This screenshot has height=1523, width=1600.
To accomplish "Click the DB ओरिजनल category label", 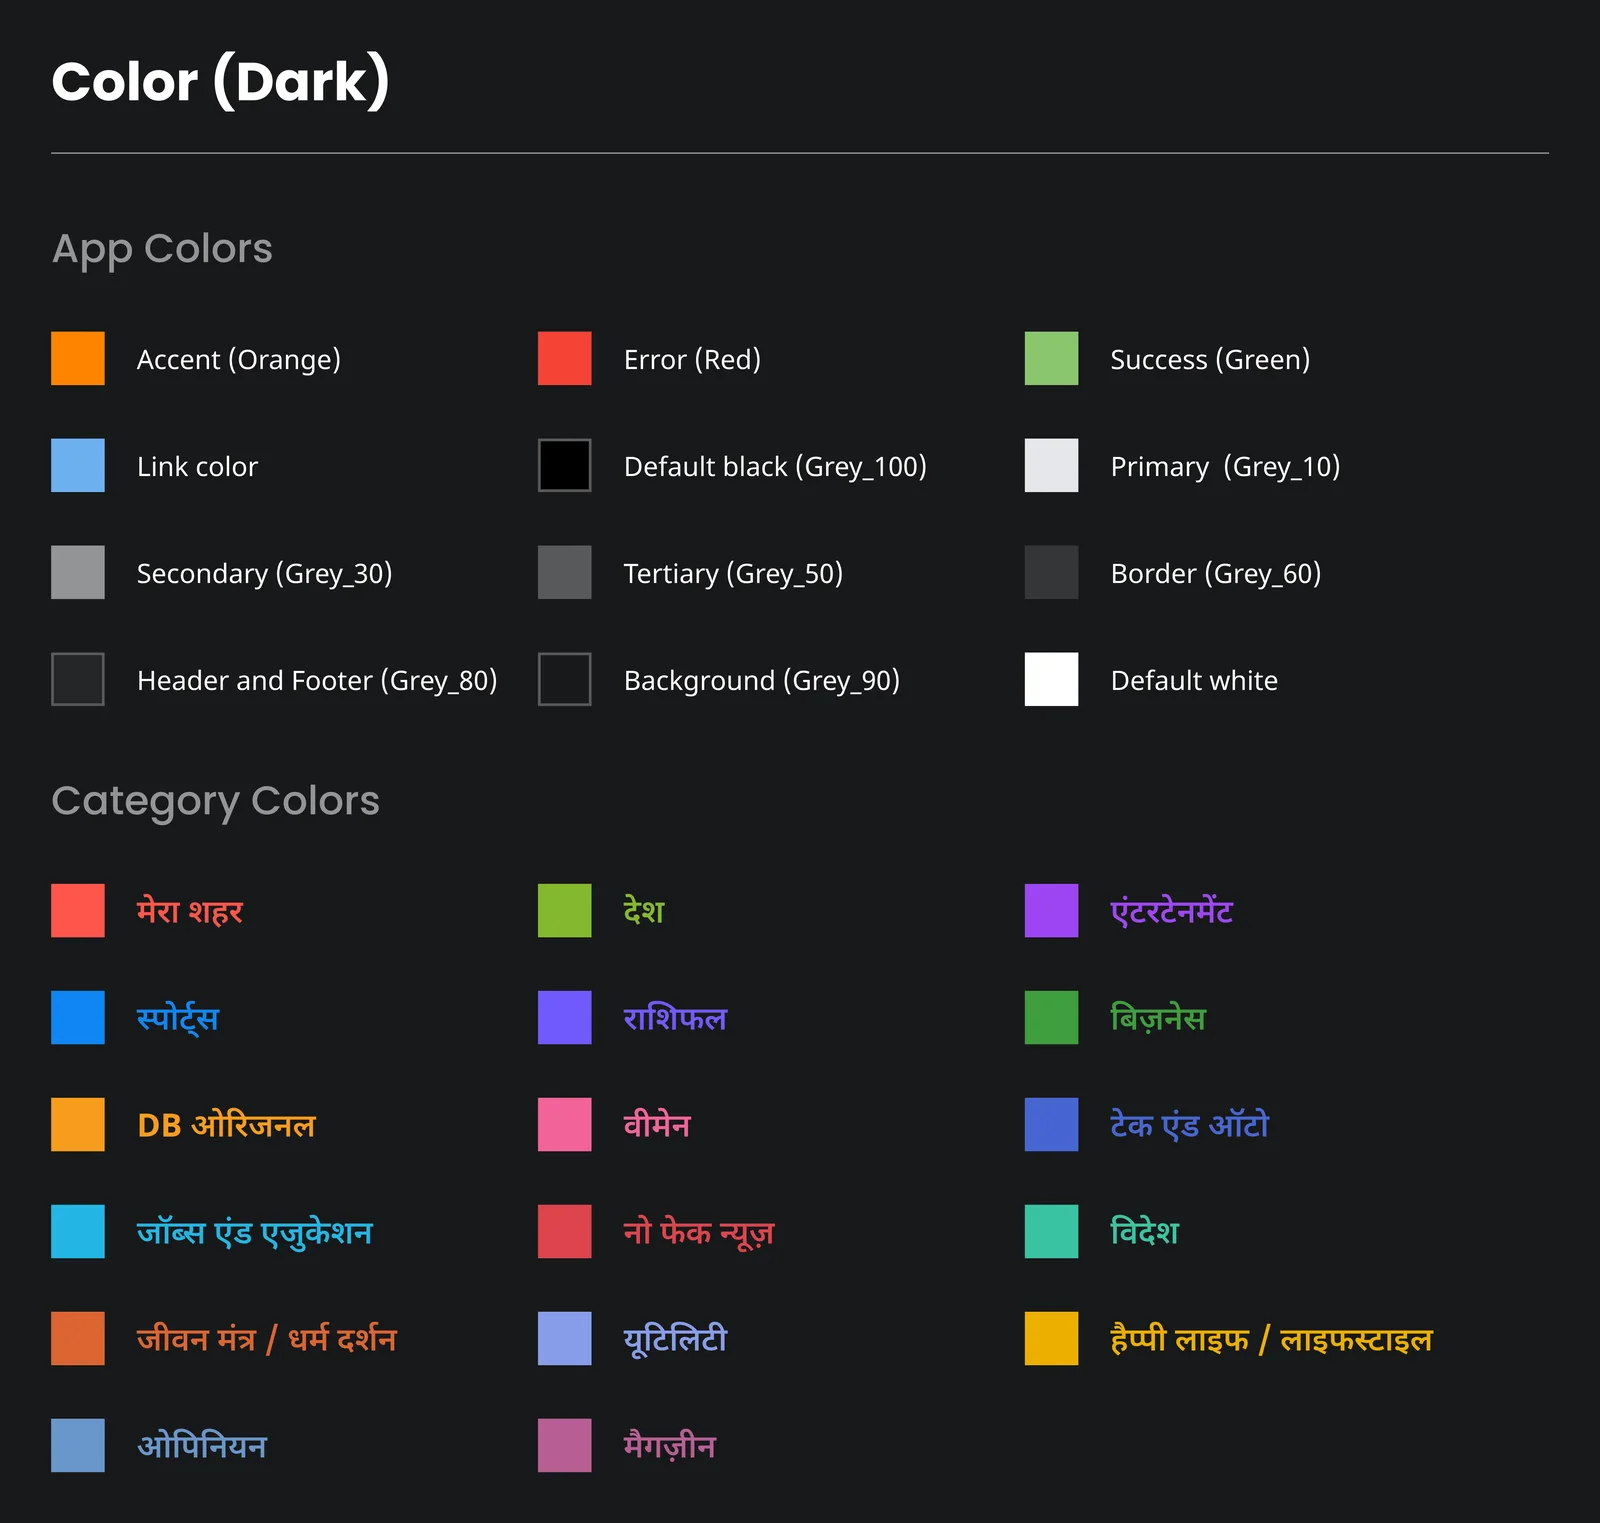I will click(x=226, y=1126).
